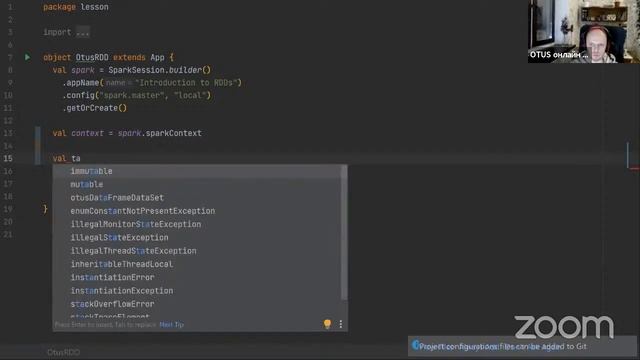Click line number 15 in gutter
The height and width of the screenshot is (360, 640).
(x=8, y=158)
